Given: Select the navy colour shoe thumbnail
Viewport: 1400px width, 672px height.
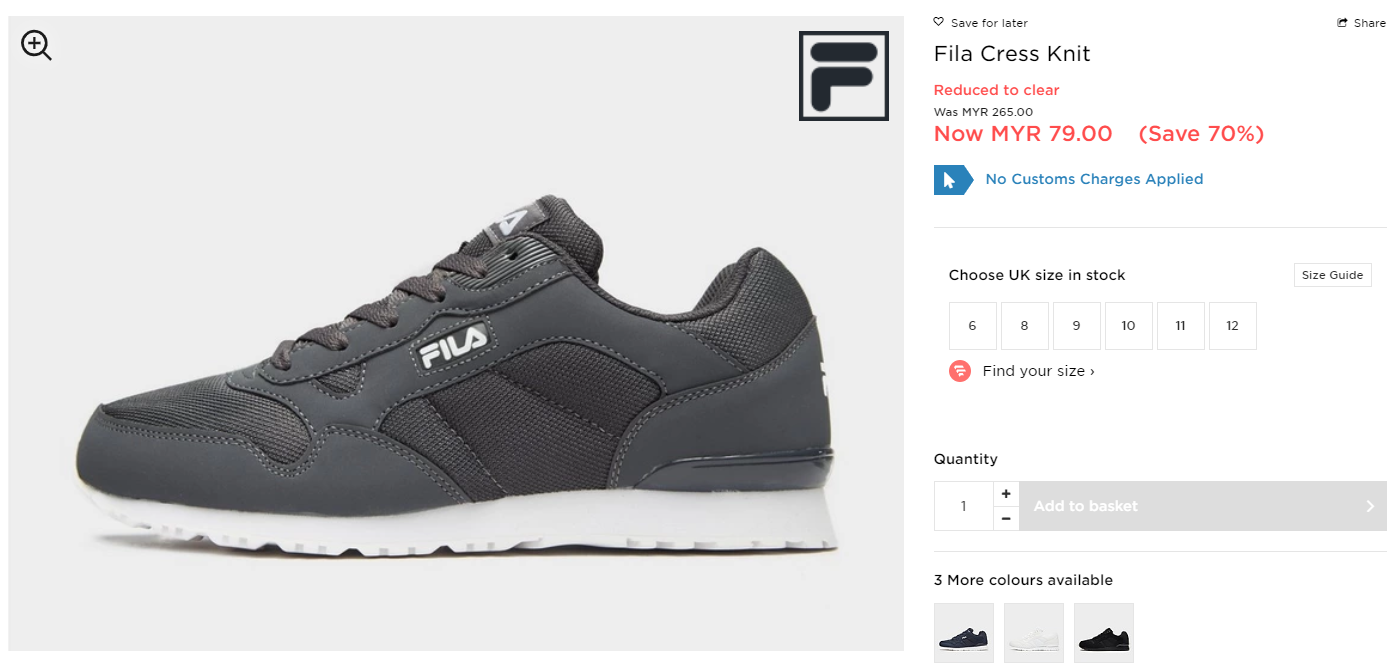Looking at the screenshot, I should 964,633.
